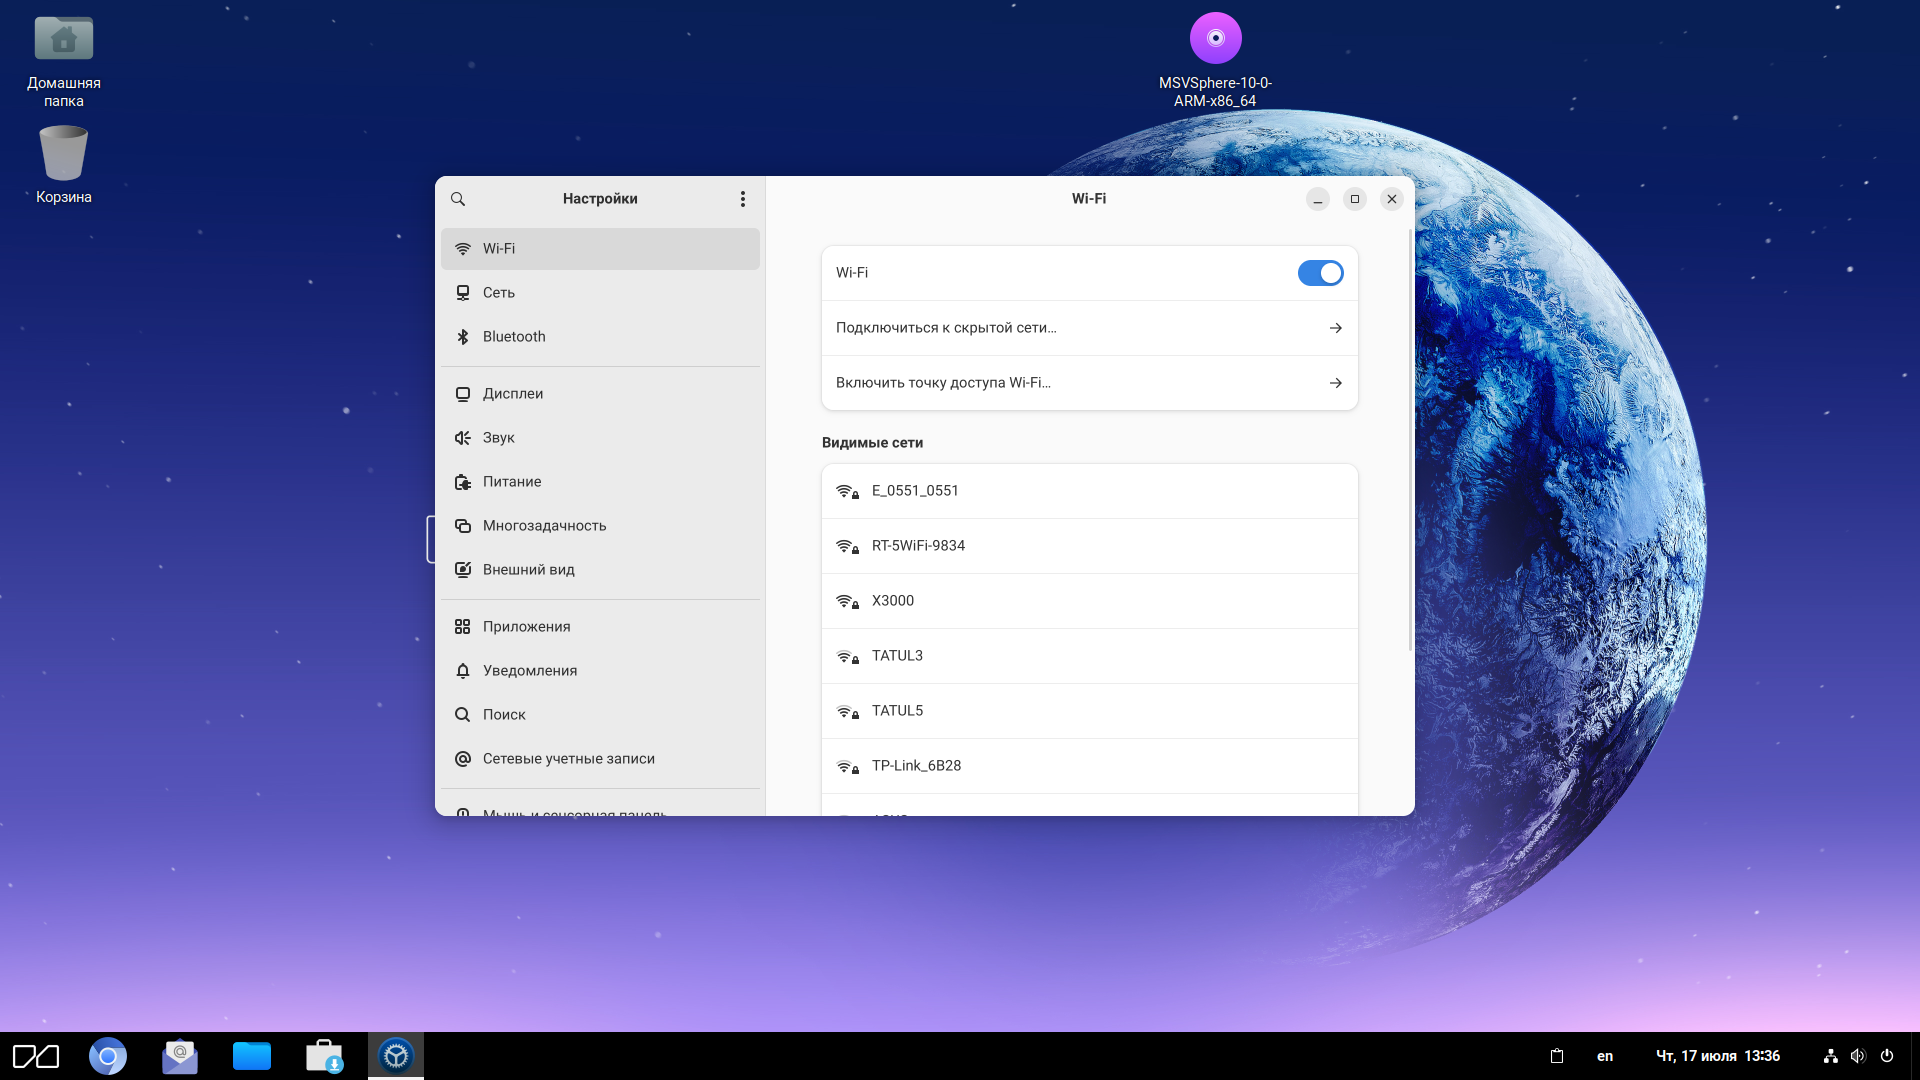Click the Звук speaker icon in sidebar
The height and width of the screenshot is (1080, 1920).
(x=463, y=438)
